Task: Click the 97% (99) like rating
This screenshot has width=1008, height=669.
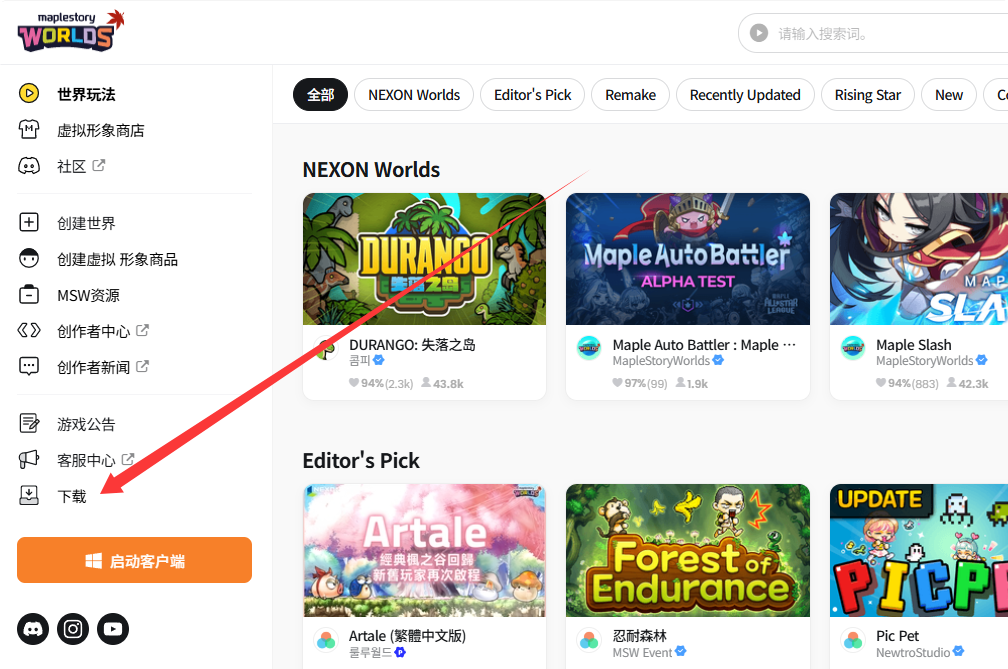Action: (640, 384)
